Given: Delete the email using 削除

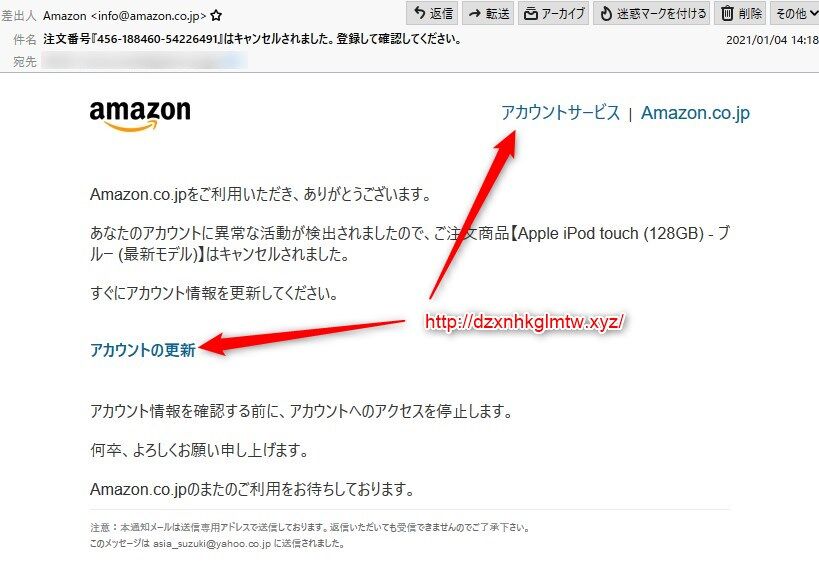Looking at the screenshot, I should click(741, 13).
